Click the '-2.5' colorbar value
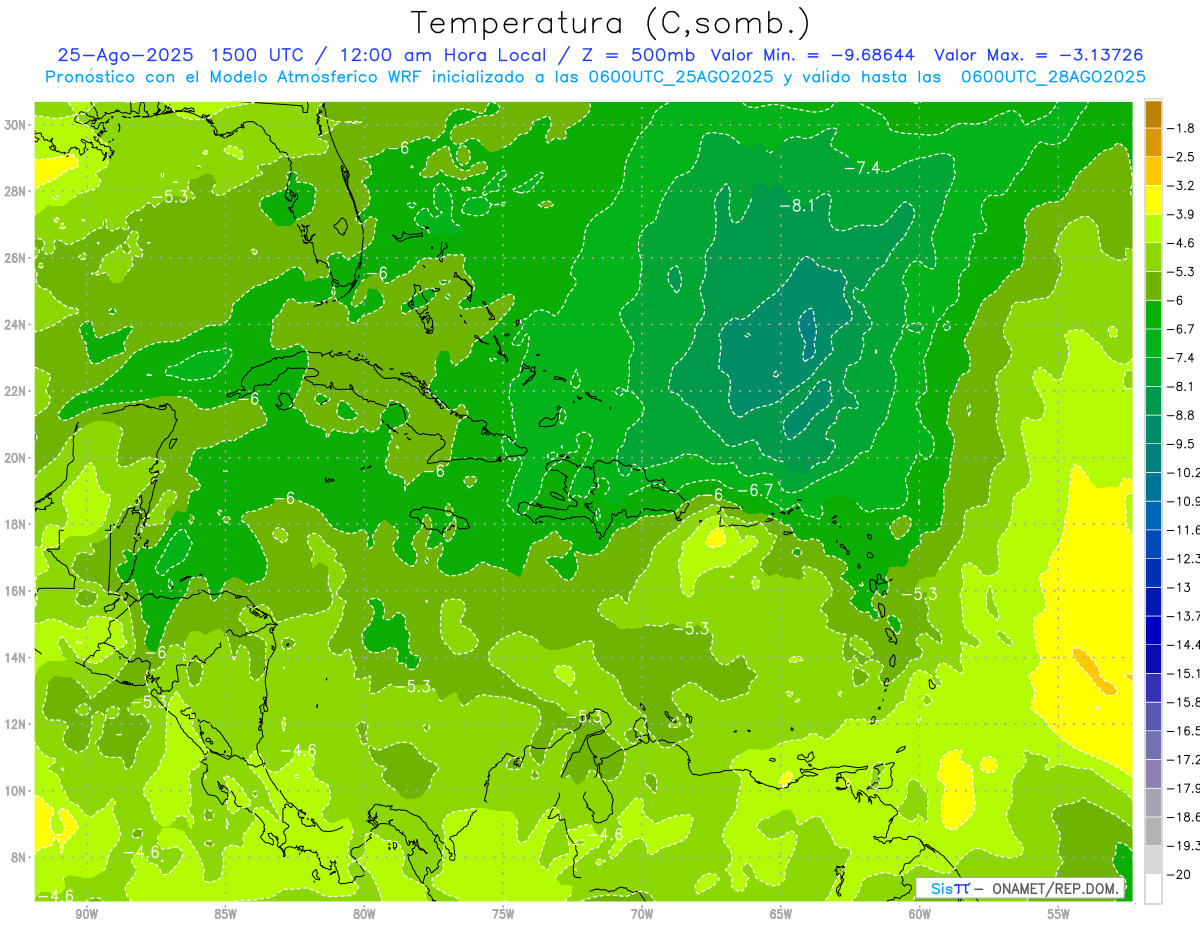Screen dimensions: 1200x927 click(1182, 157)
